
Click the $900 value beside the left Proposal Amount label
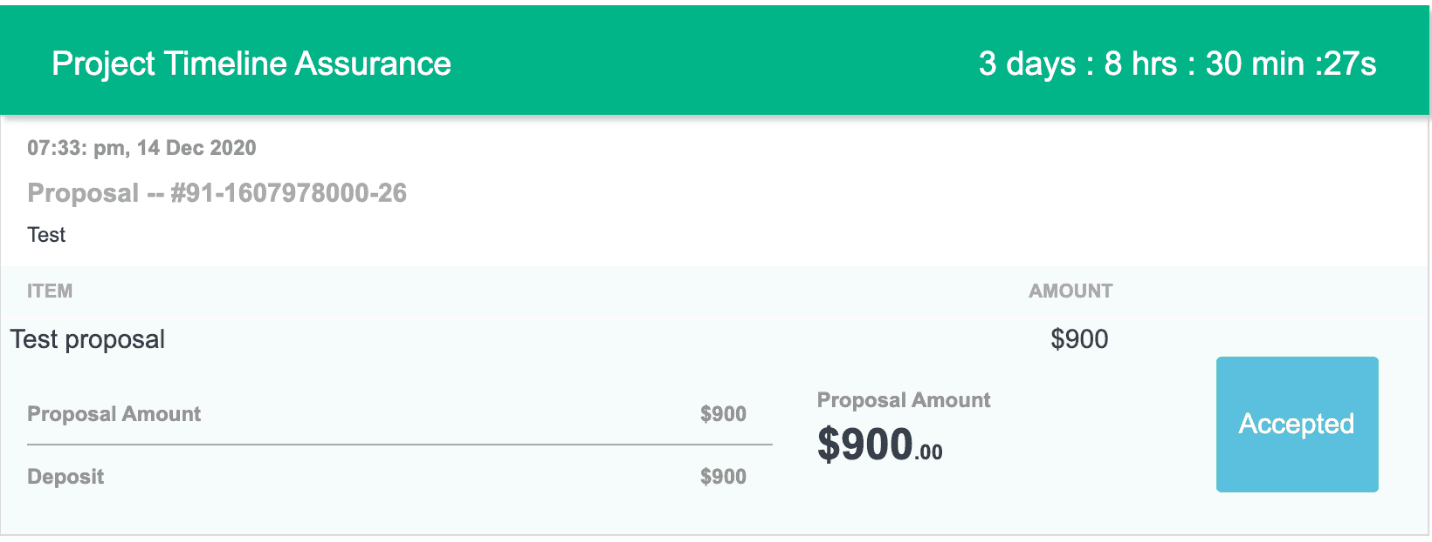(723, 414)
